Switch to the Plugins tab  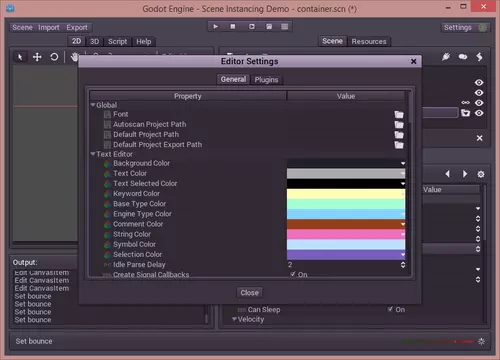(266, 80)
